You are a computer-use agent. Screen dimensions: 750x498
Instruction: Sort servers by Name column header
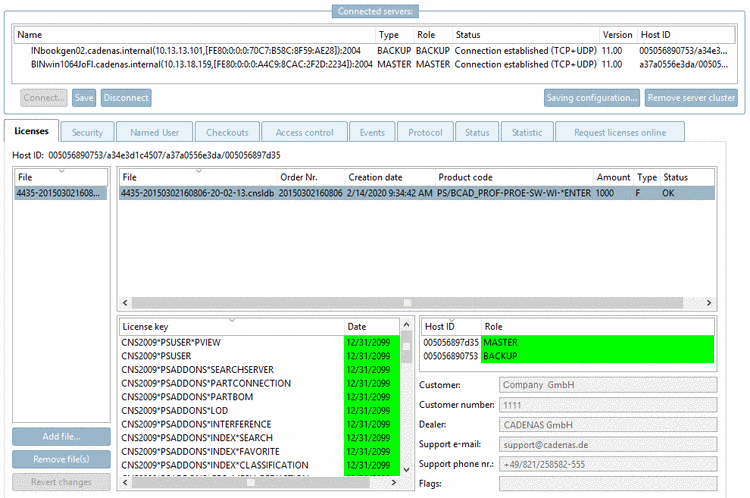click(194, 35)
